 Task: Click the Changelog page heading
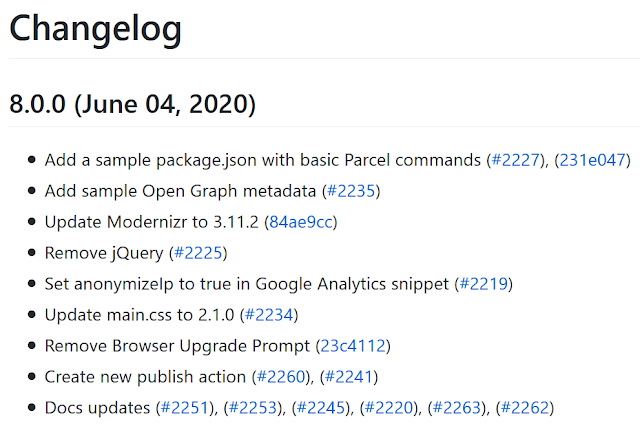click(x=95, y=29)
